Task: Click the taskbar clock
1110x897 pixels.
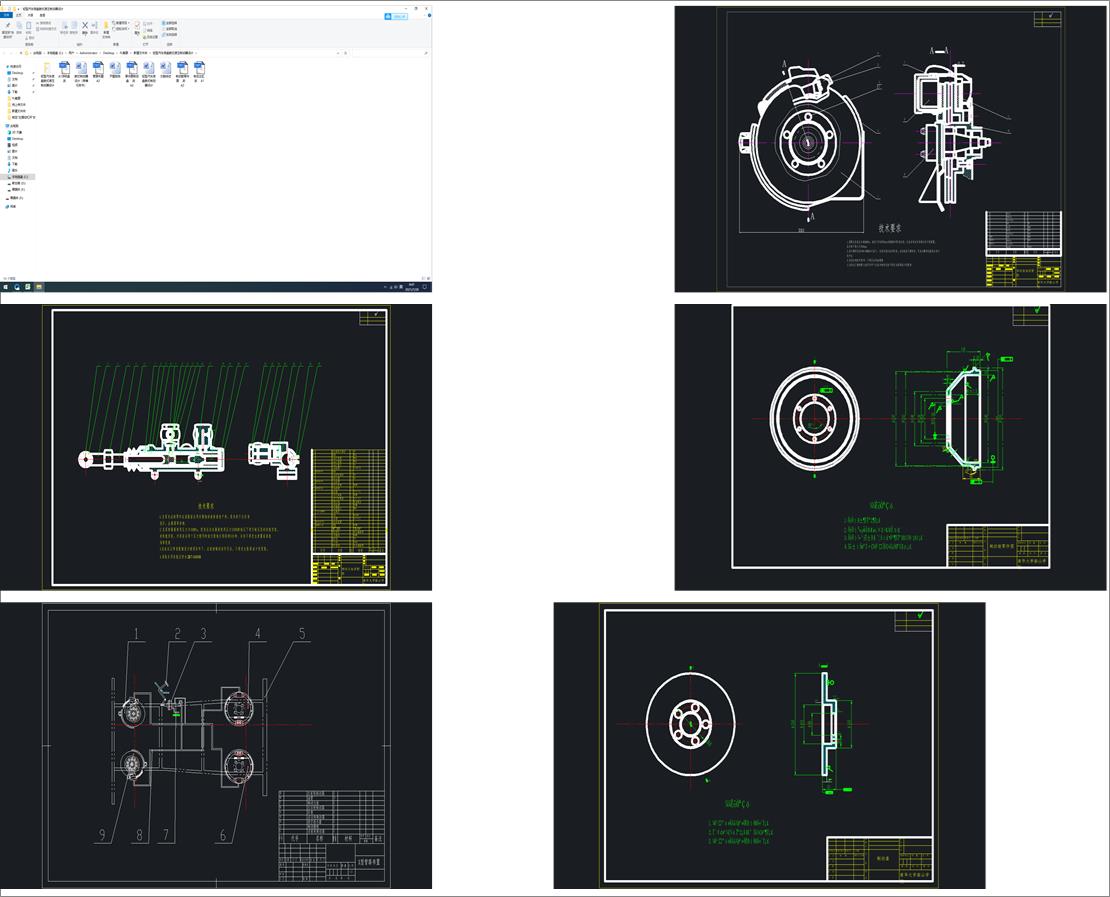Action: pyautogui.click(x=411, y=287)
